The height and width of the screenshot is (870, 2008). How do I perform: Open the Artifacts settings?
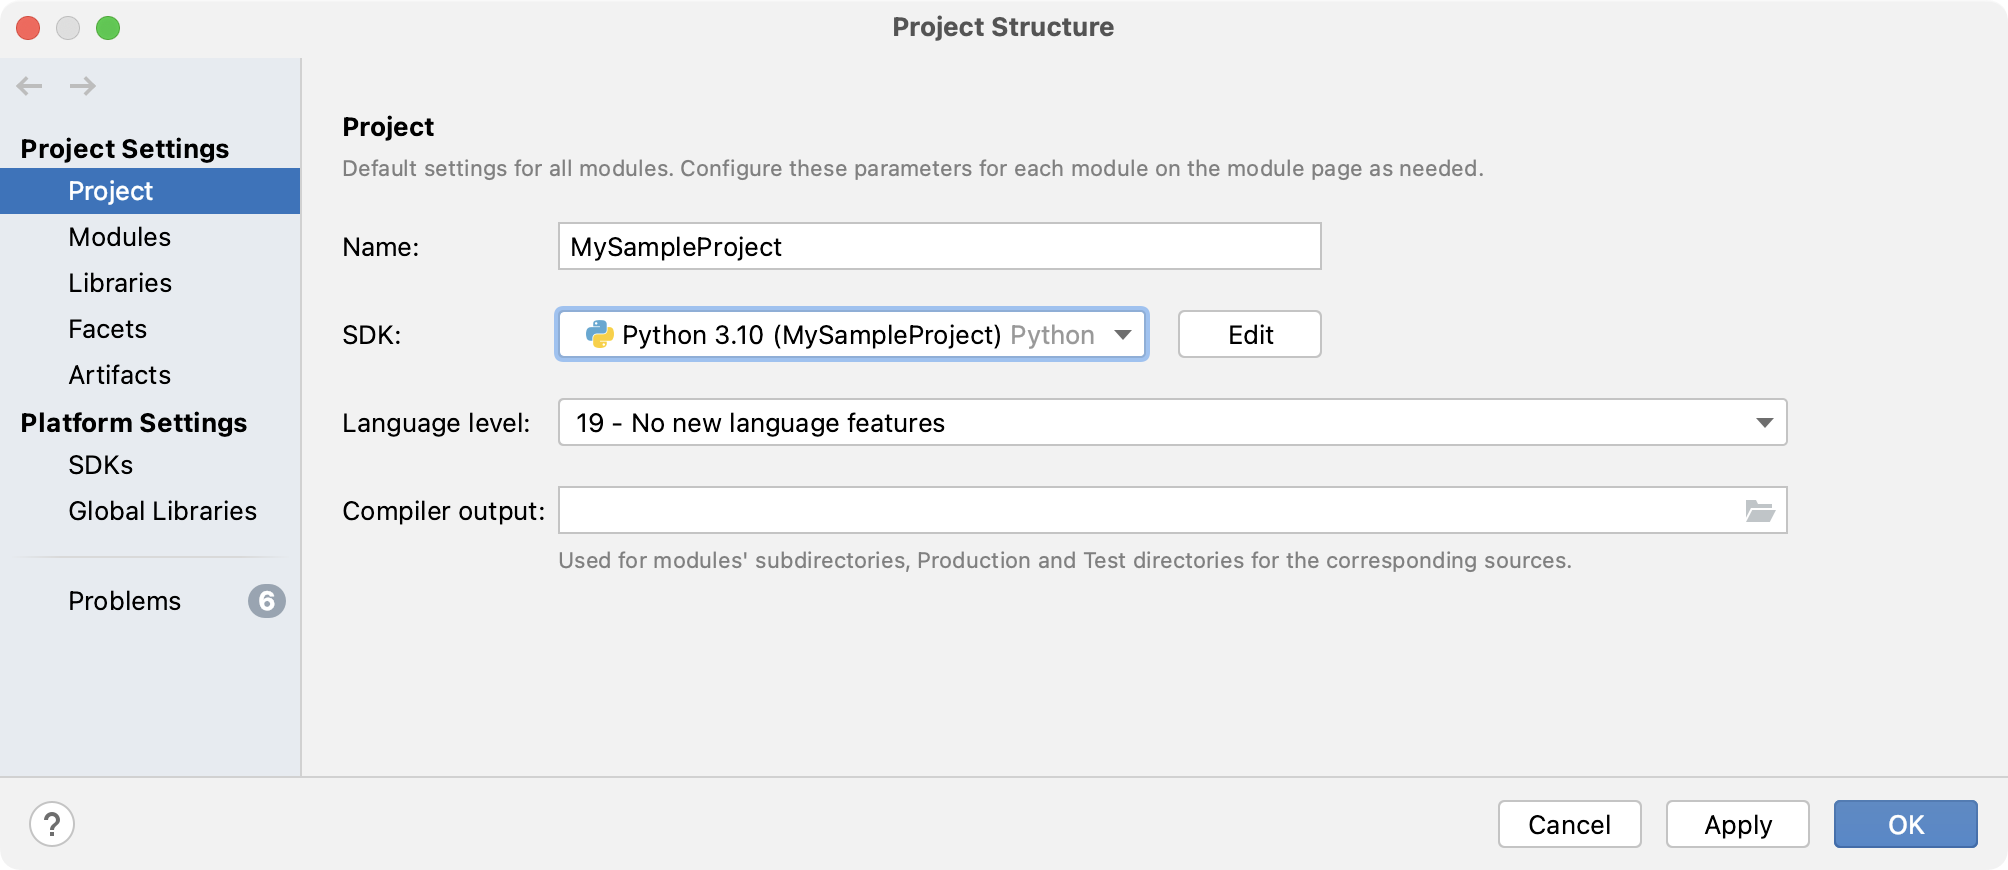(x=120, y=375)
